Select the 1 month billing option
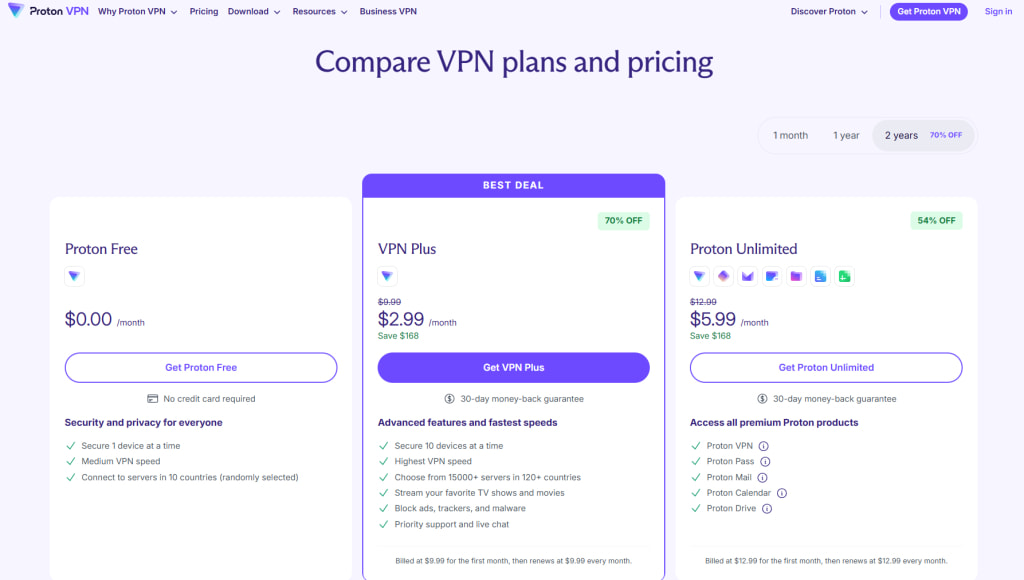This screenshot has width=1024, height=580. tap(790, 136)
